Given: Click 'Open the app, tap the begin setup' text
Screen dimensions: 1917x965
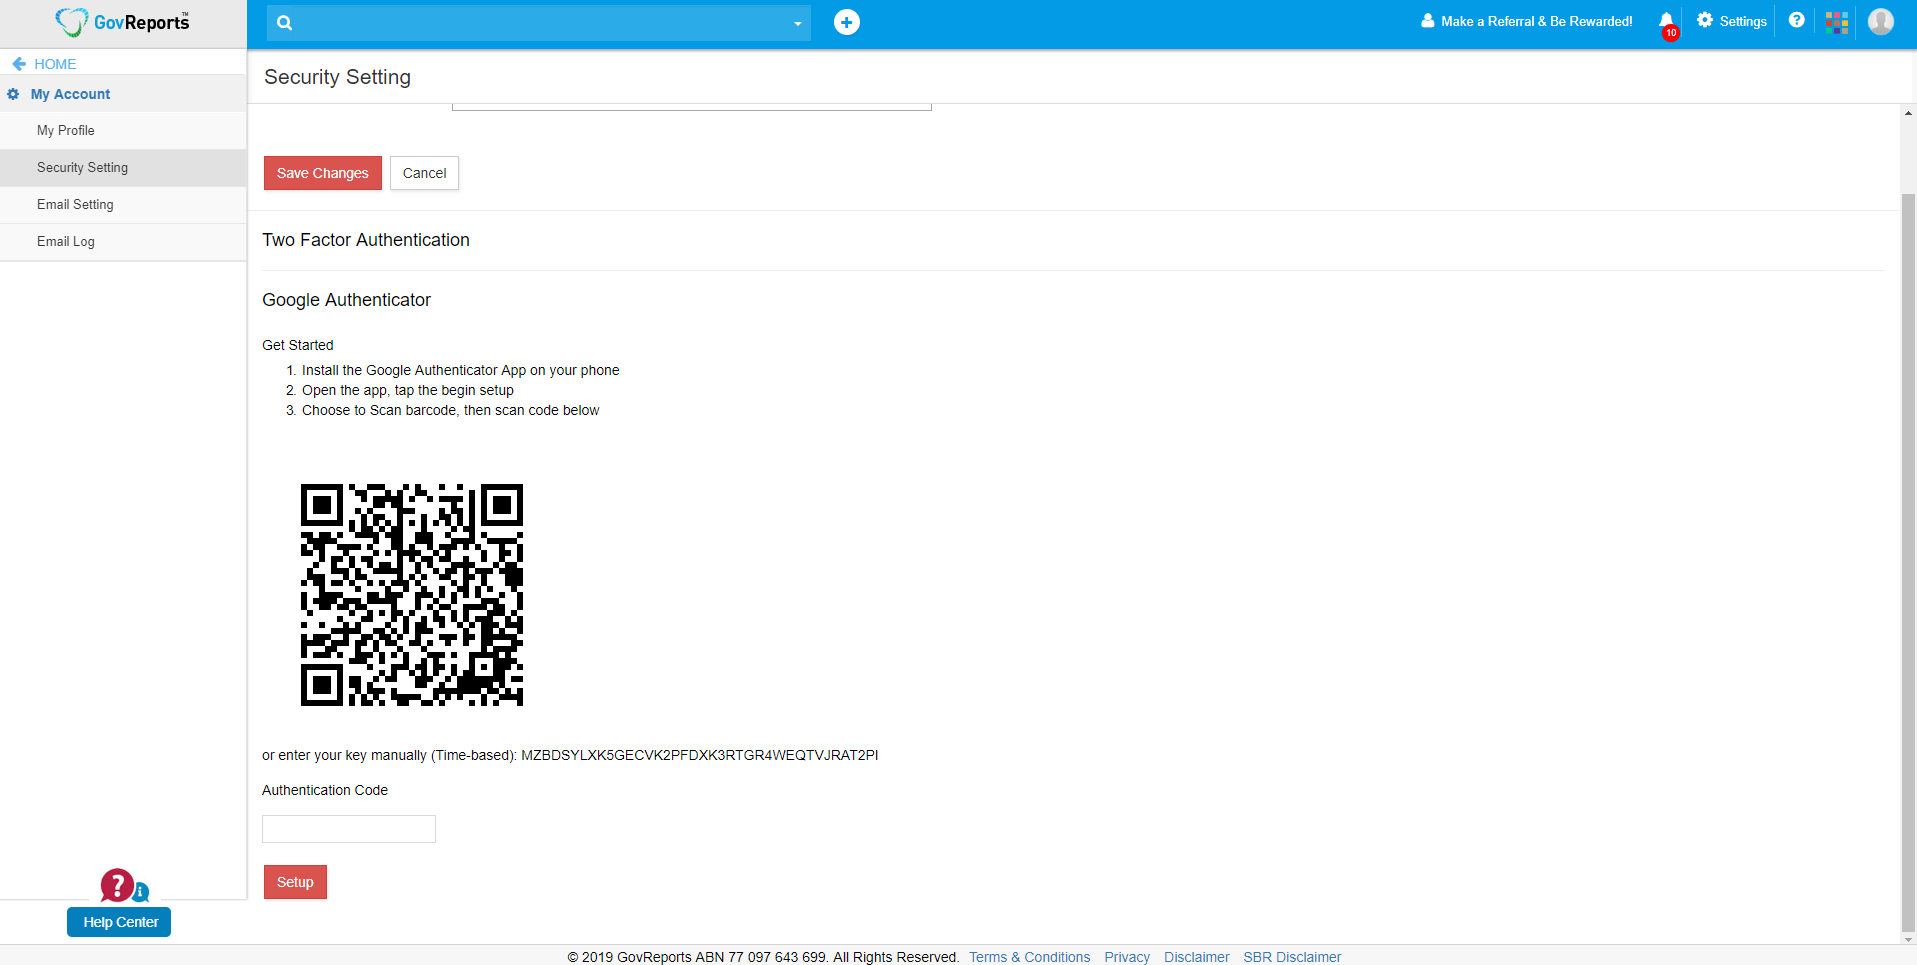Looking at the screenshot, I should (x=408, y=390).
